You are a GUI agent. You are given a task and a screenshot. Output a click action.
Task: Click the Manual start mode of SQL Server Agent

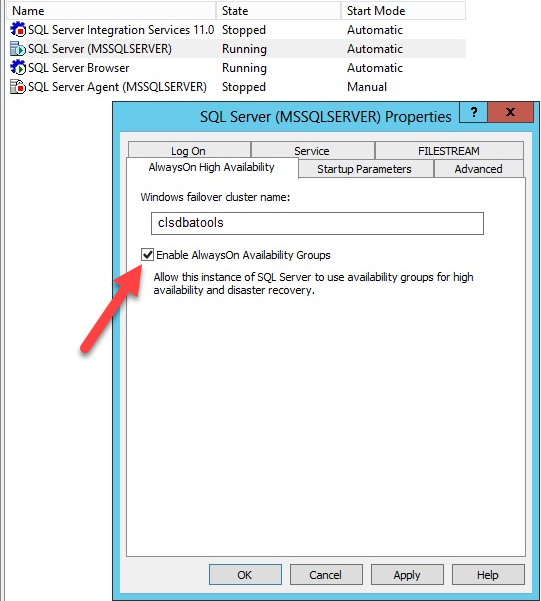coord(367,87)
